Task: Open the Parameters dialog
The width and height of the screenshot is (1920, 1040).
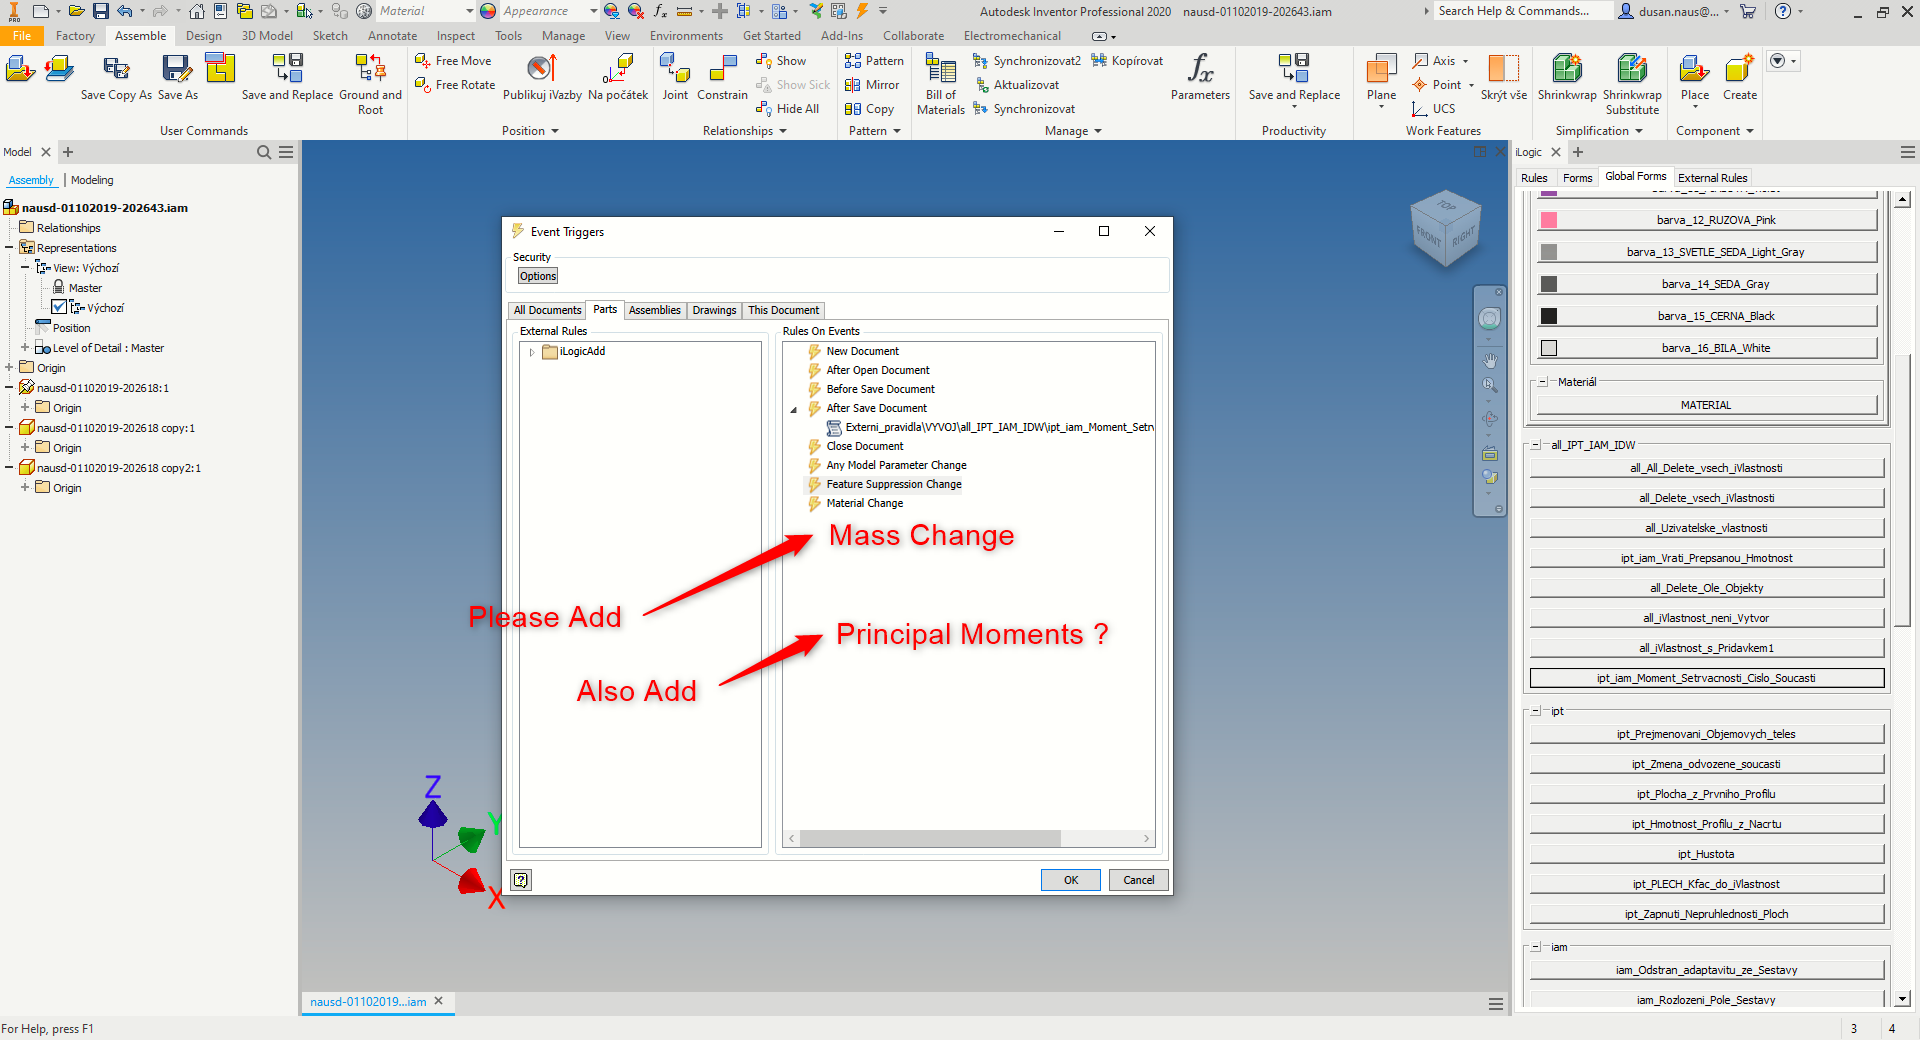Action: click(x=1199, y=78)
